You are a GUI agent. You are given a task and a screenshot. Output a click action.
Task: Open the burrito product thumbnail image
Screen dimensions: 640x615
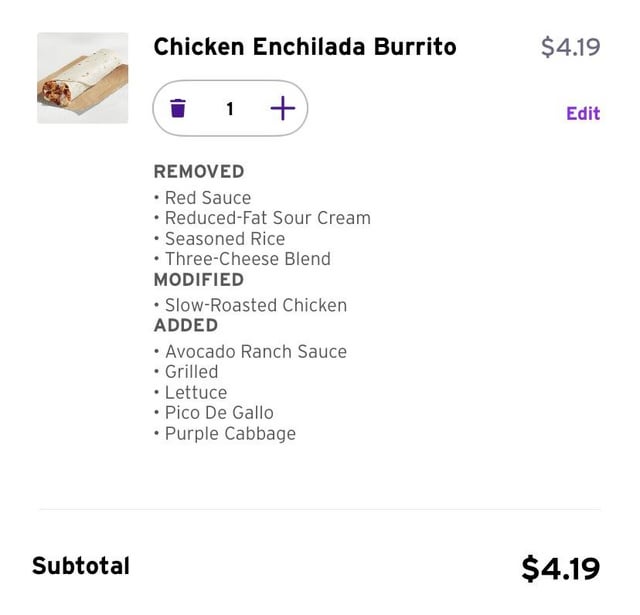coord(83,78)
